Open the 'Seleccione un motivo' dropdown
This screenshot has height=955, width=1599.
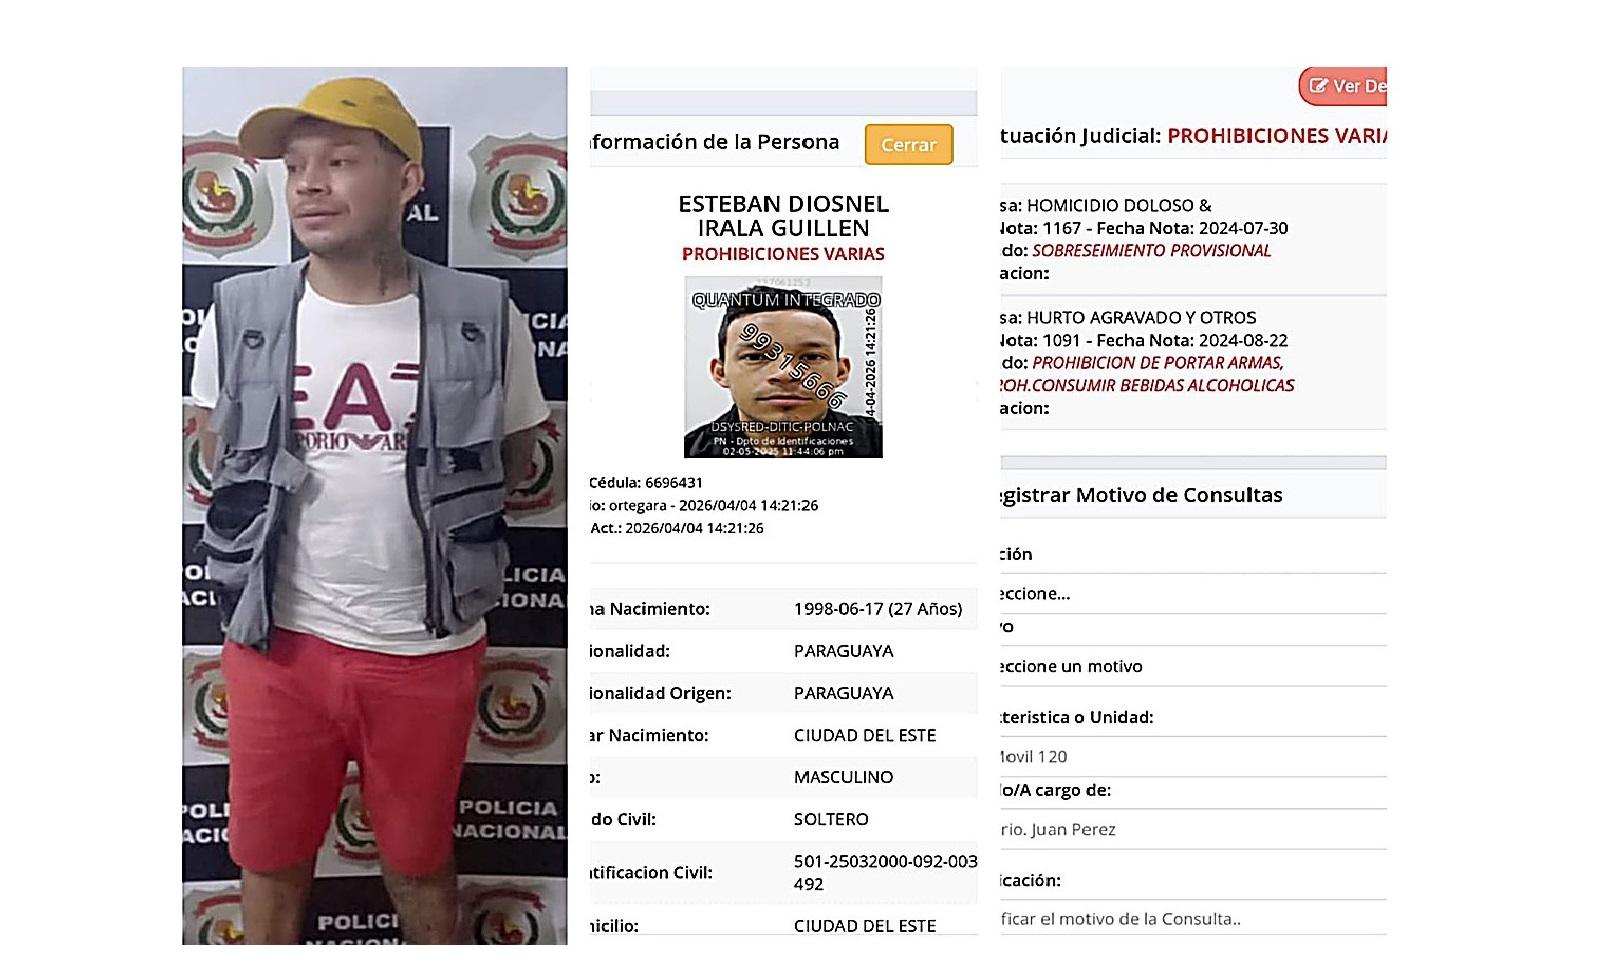point(1193,666)
